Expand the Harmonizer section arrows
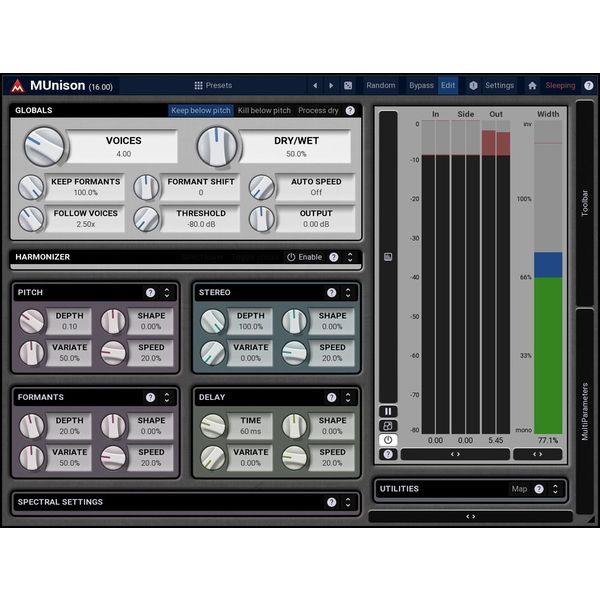Viewport: 600px width, 600px height. [x=350, y=257]
